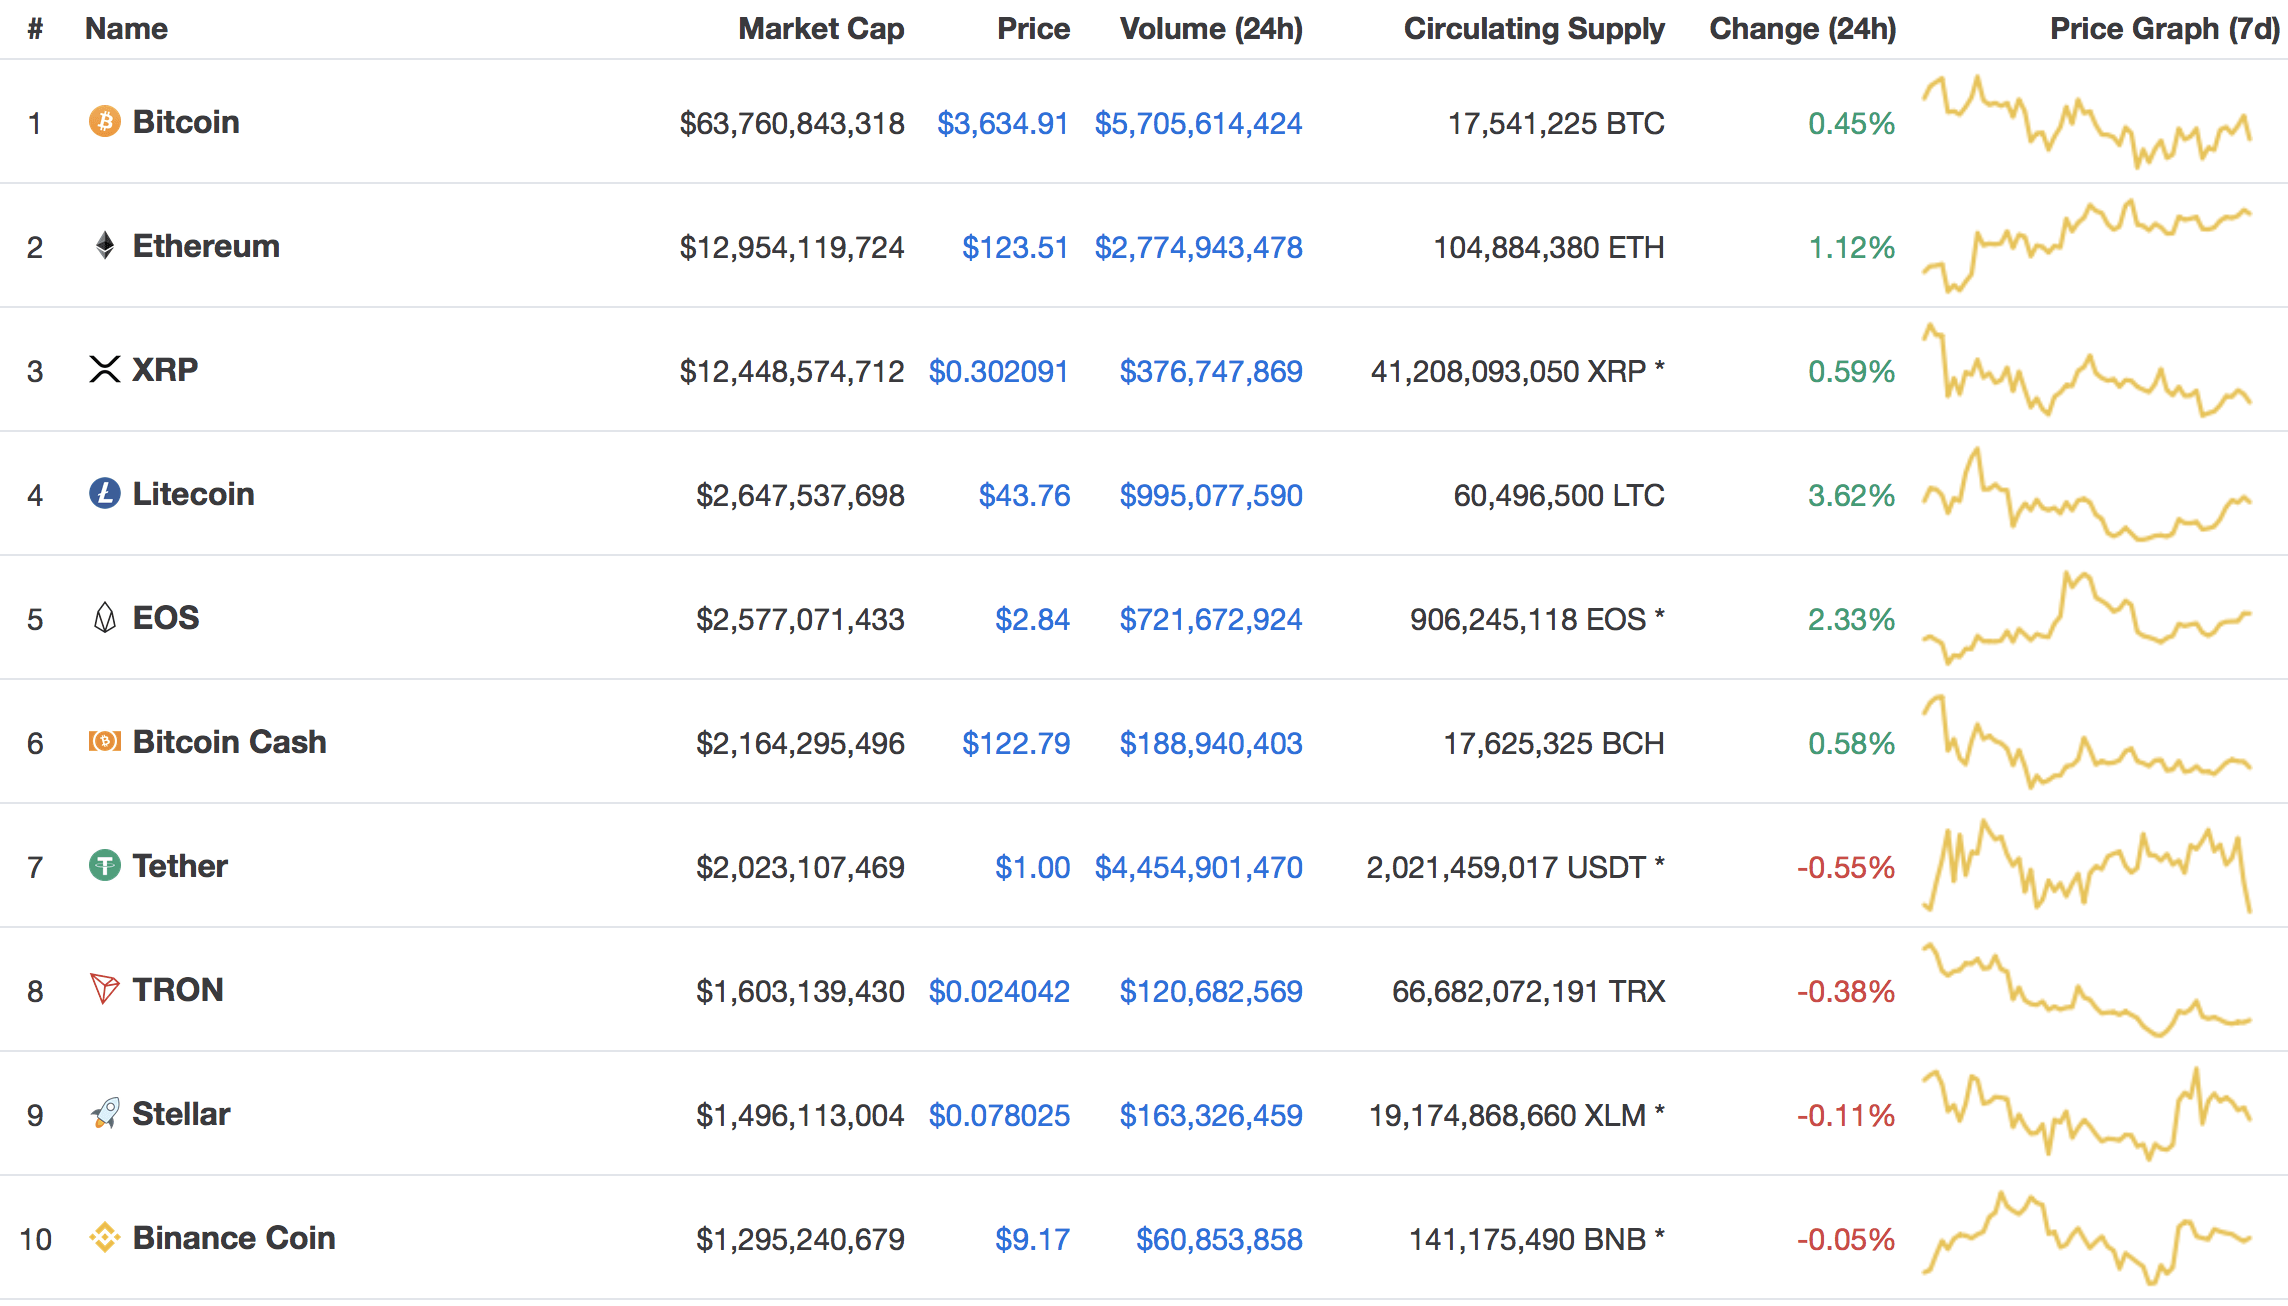This screenshot has width=2288, height=1306.
Task: Open Litecoin's 7-day price graph
Action: click(2087, 493)
